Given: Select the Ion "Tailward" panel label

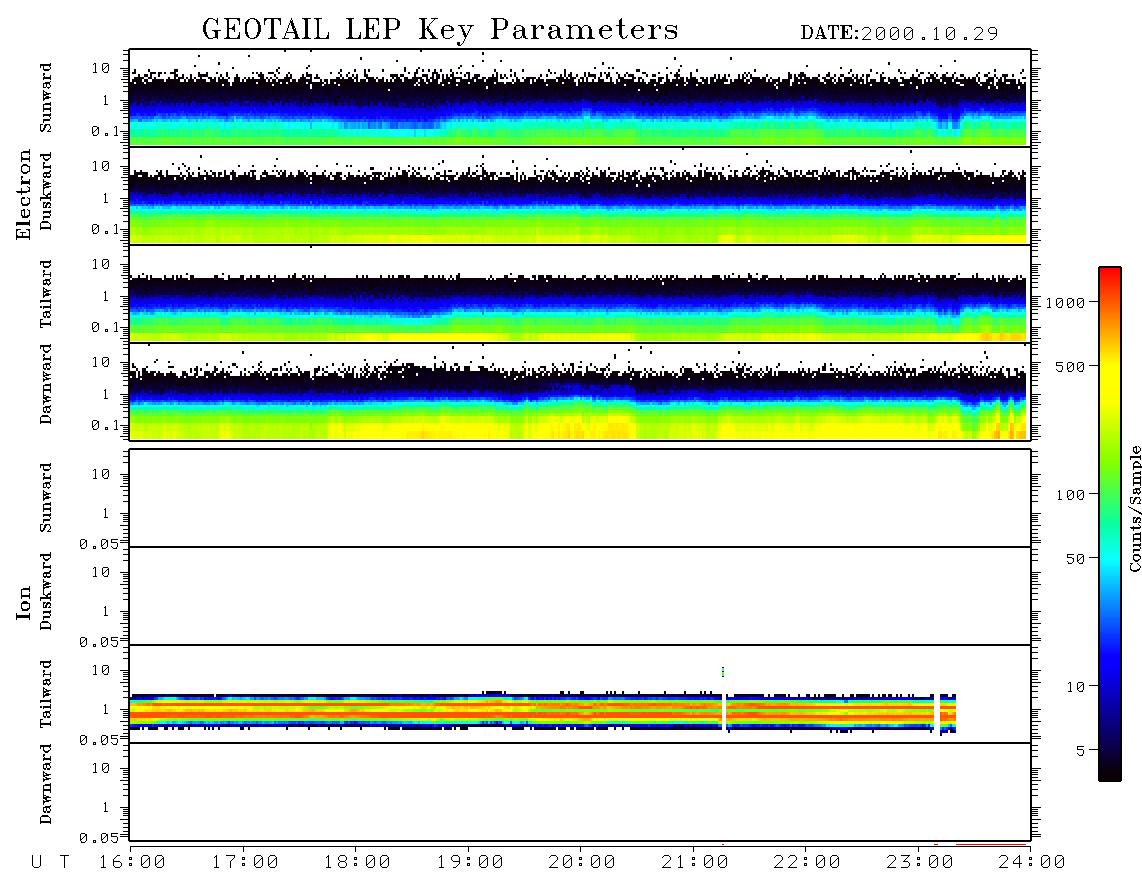Looking at the screenshot, I should pos(46,694).
